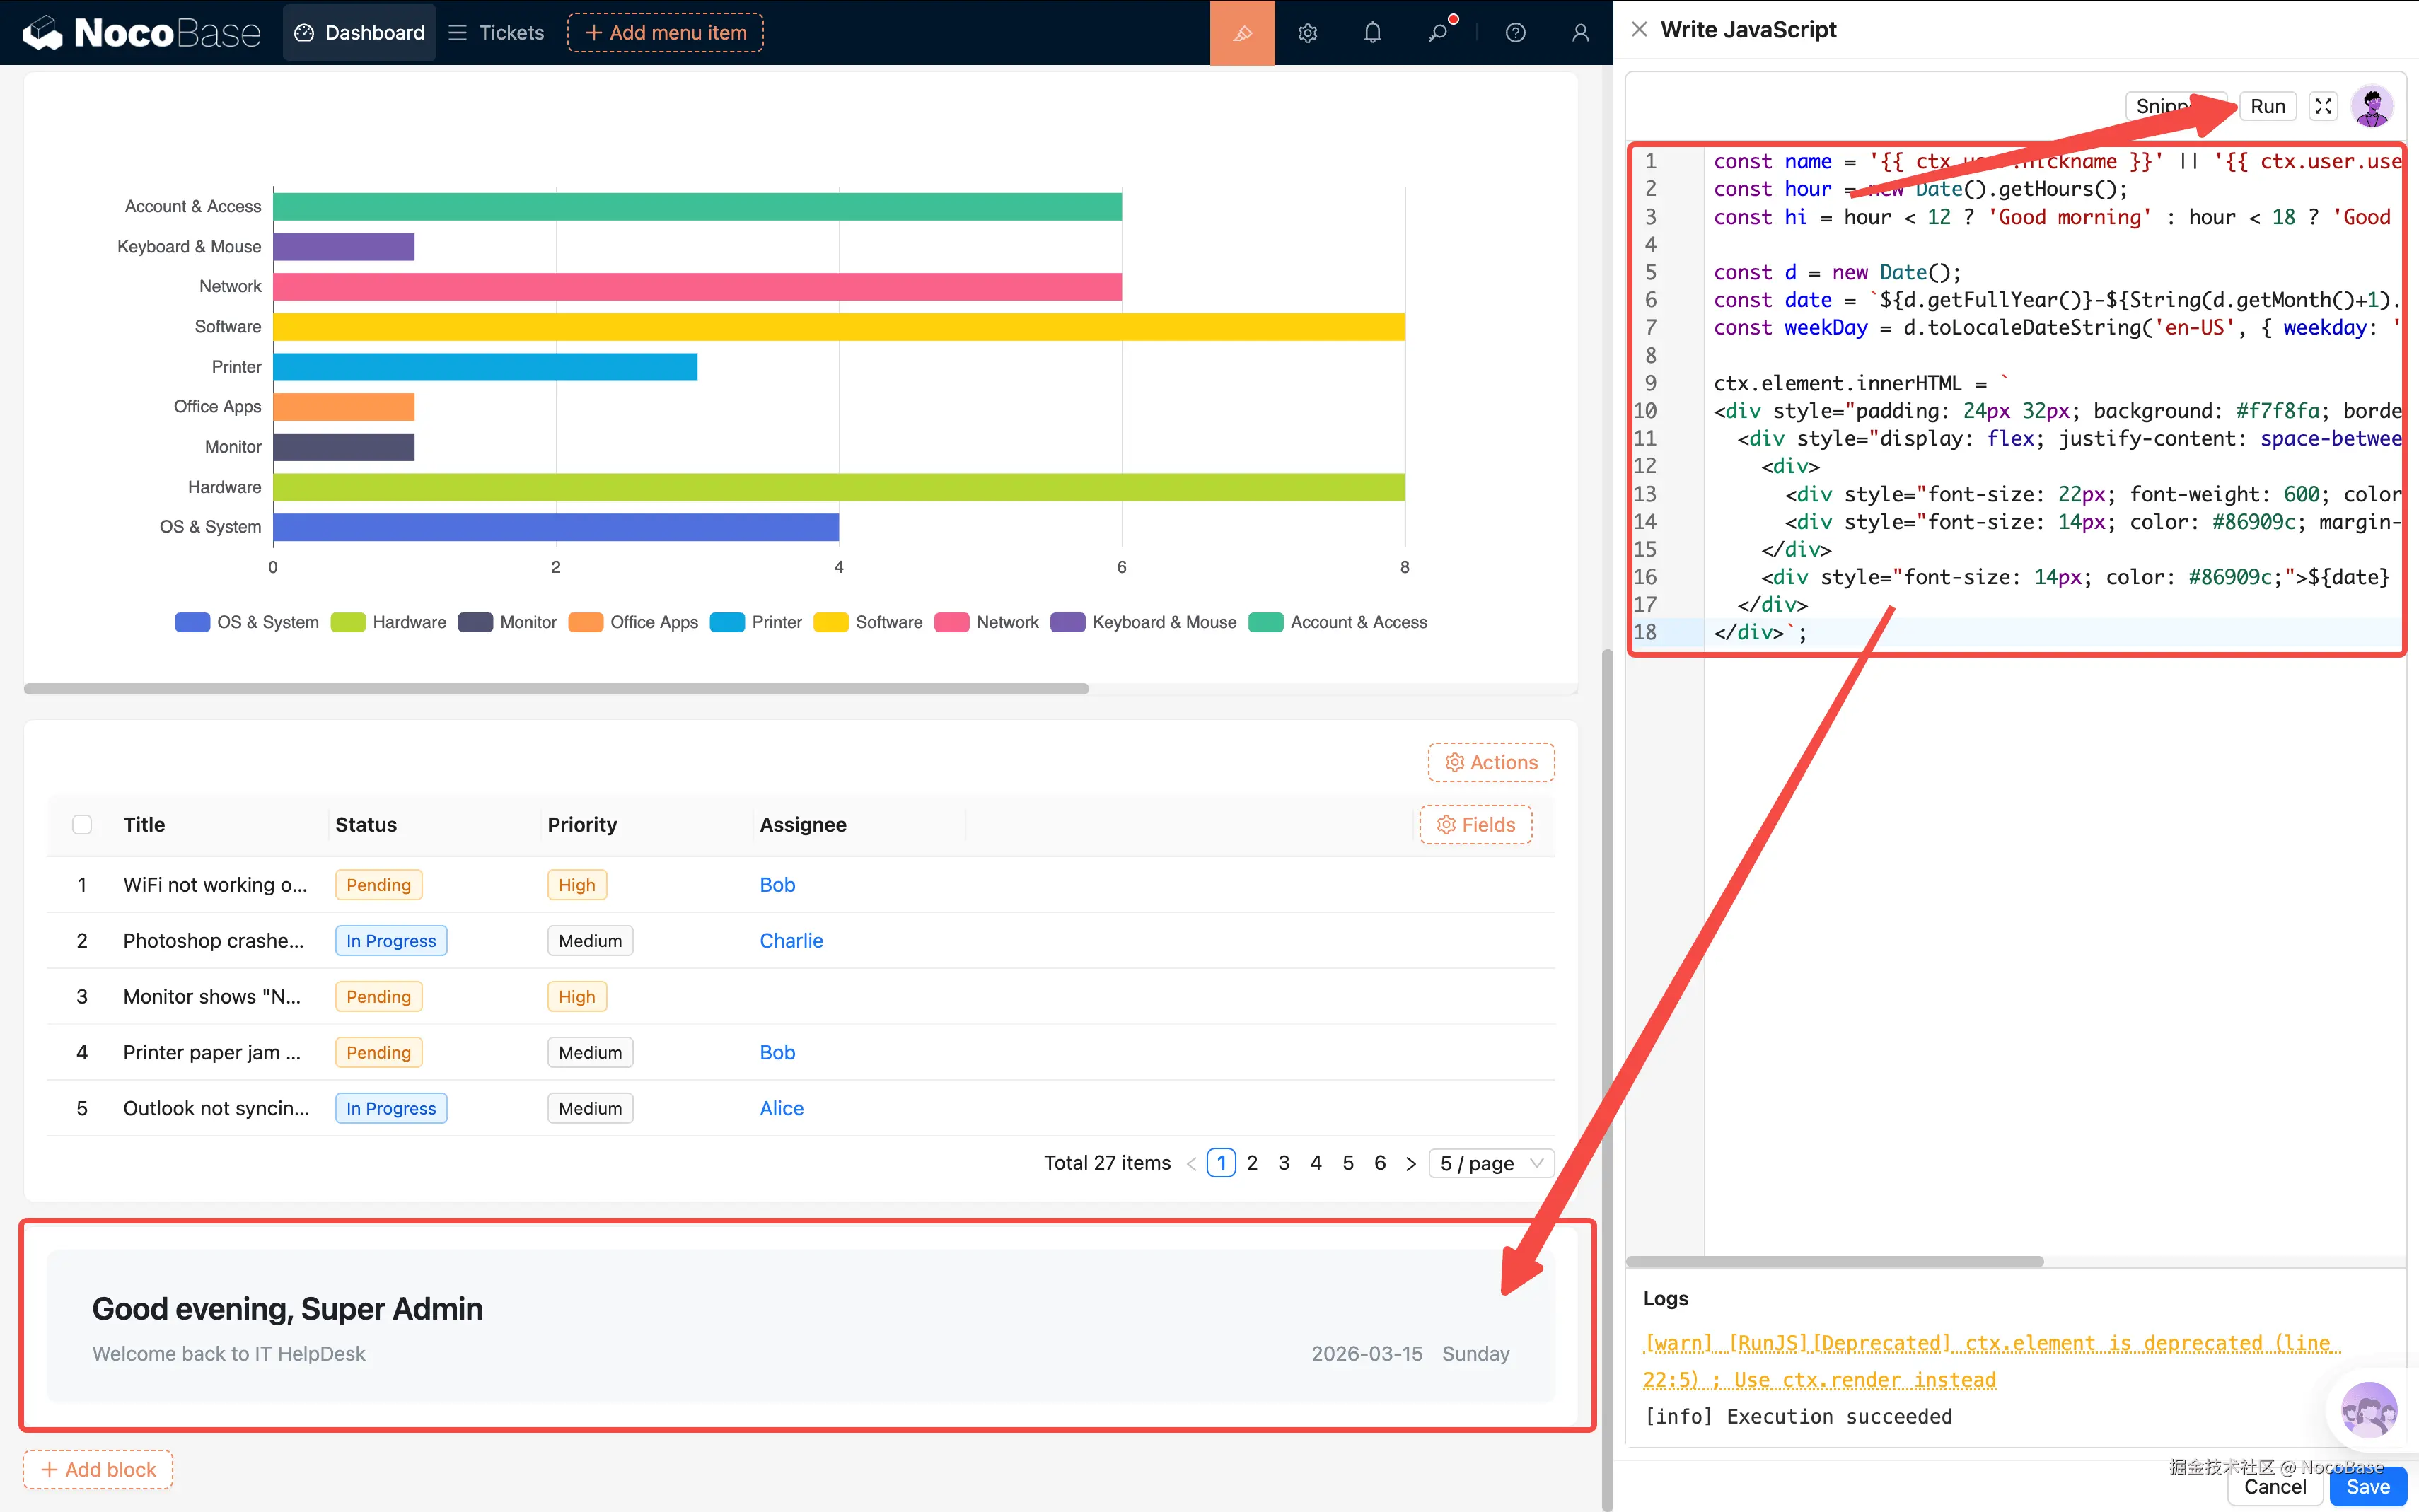Click the search icon with red dot
The image size is (2419, 1512).
(x=1438, y=33)
